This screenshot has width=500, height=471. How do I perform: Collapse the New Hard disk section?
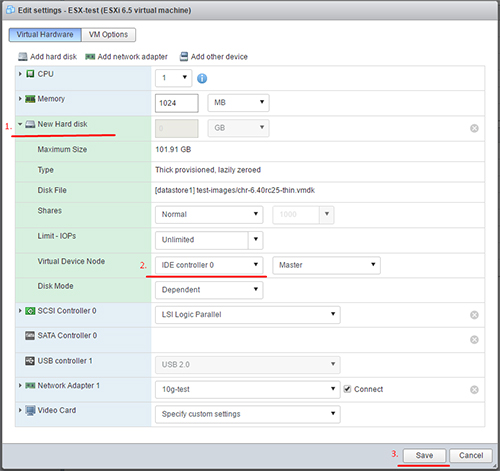point(20,124)
